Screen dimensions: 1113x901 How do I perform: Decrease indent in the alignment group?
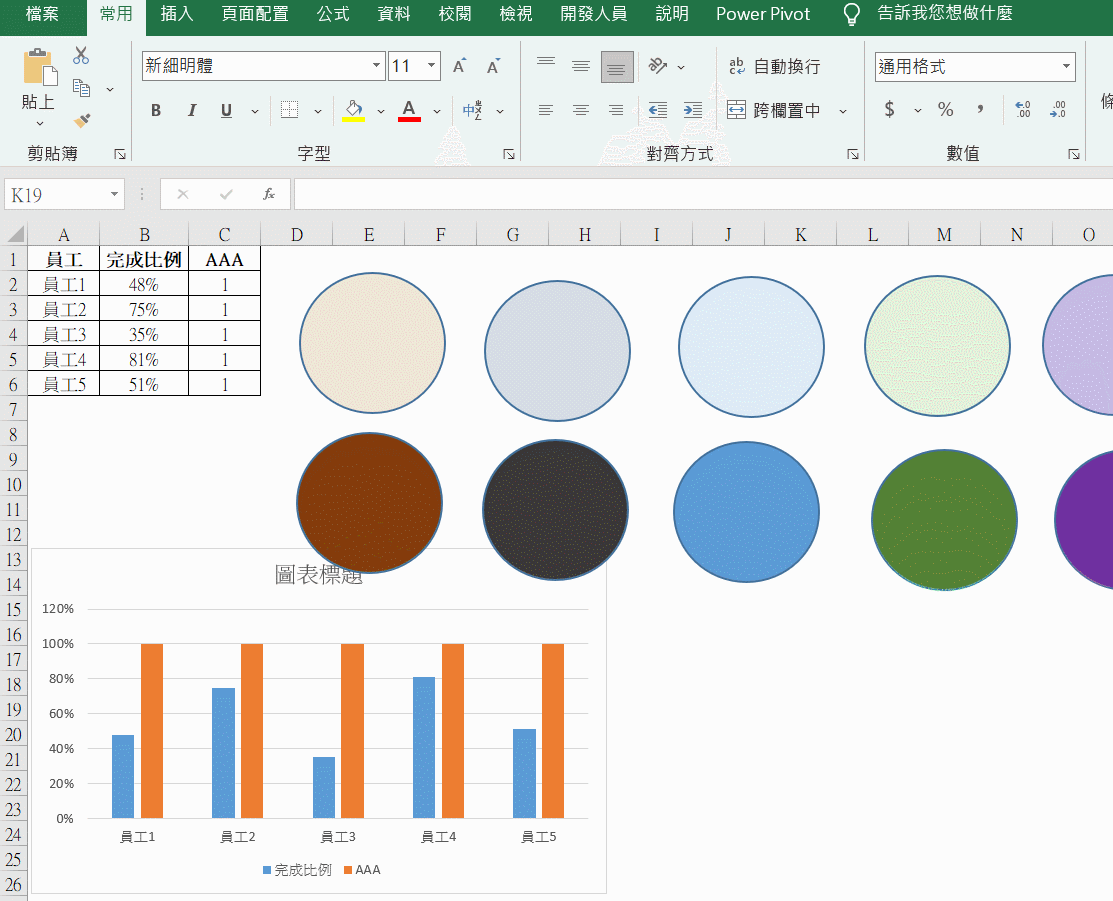(658, 110)
